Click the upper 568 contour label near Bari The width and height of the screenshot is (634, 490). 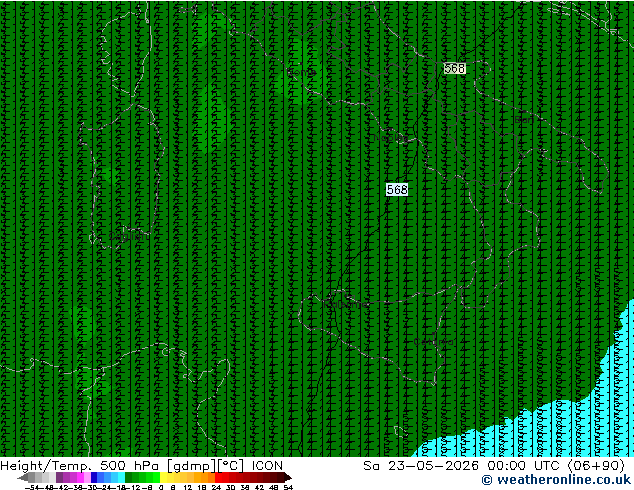click(454, 68)
